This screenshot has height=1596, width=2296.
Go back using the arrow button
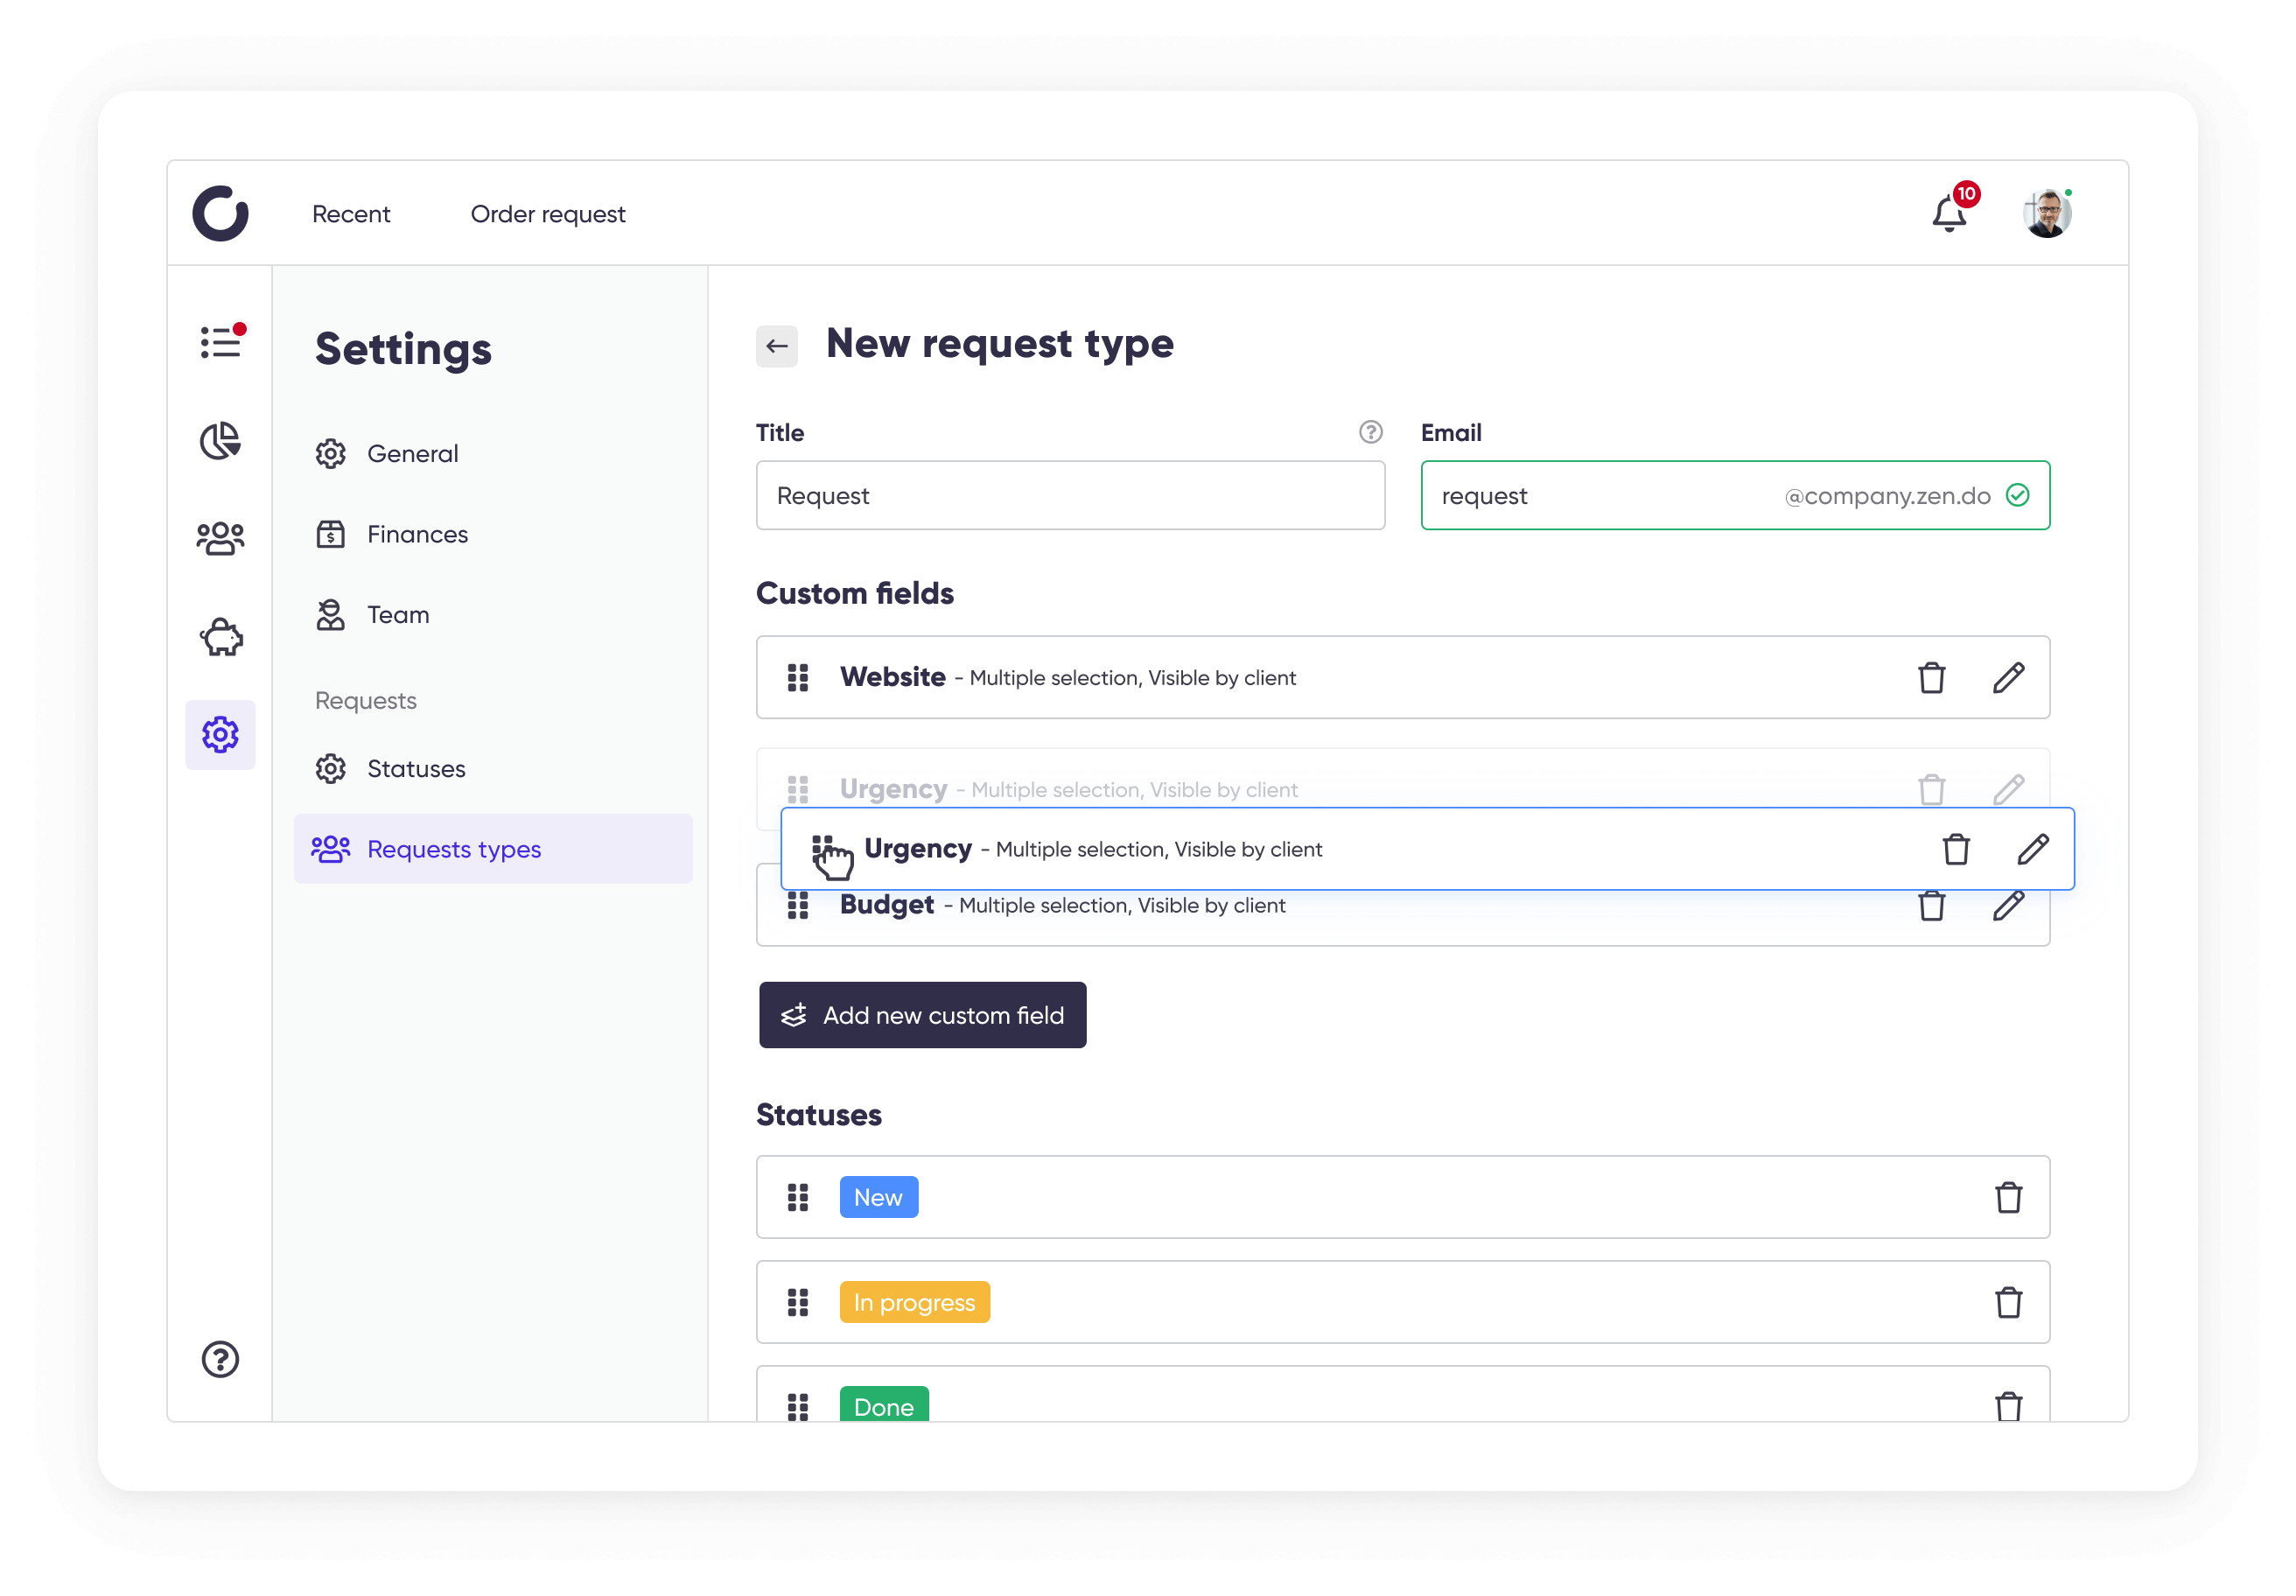[x=776, y=346]
